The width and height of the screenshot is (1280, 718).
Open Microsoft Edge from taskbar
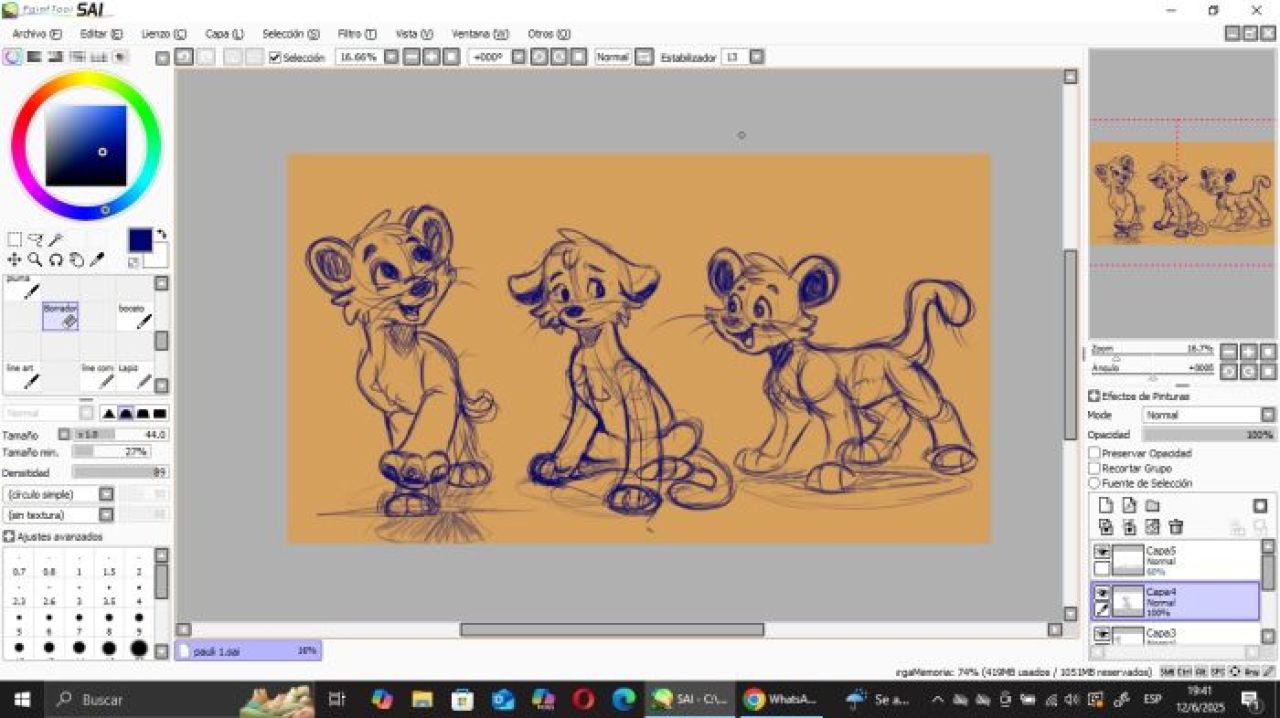tap(624, 699)
